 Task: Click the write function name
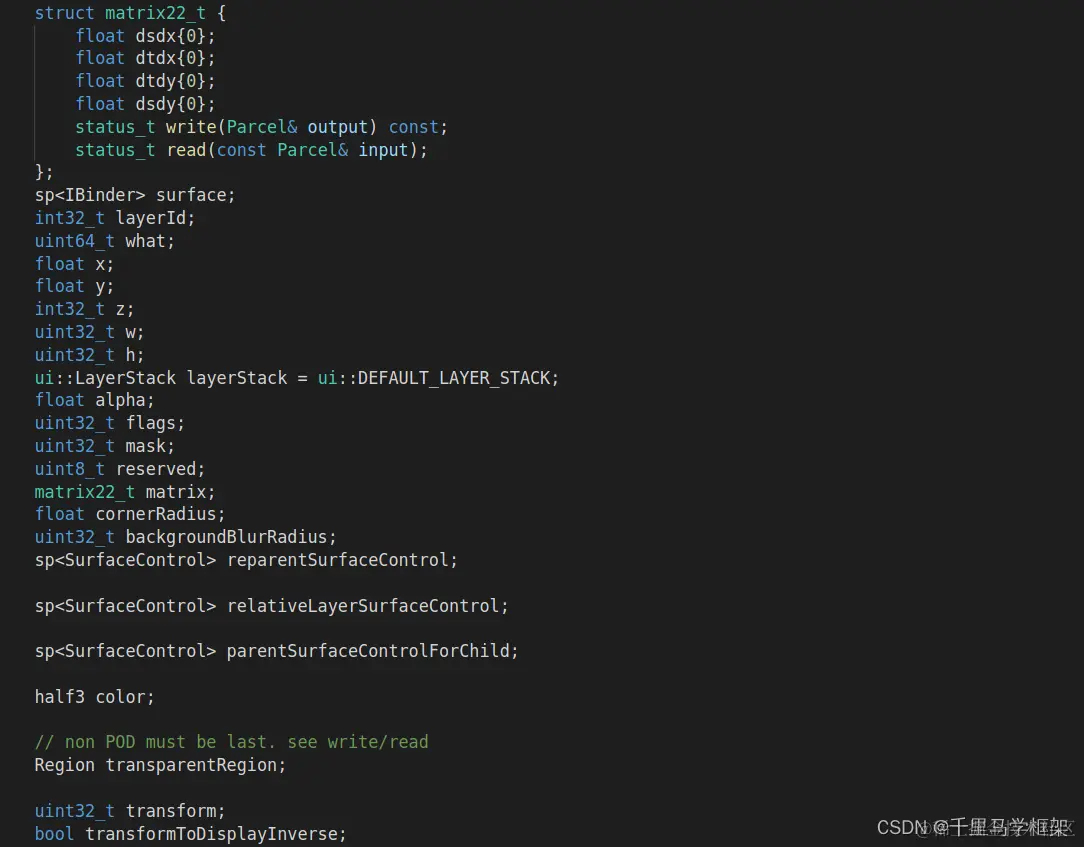pos(191,127)
